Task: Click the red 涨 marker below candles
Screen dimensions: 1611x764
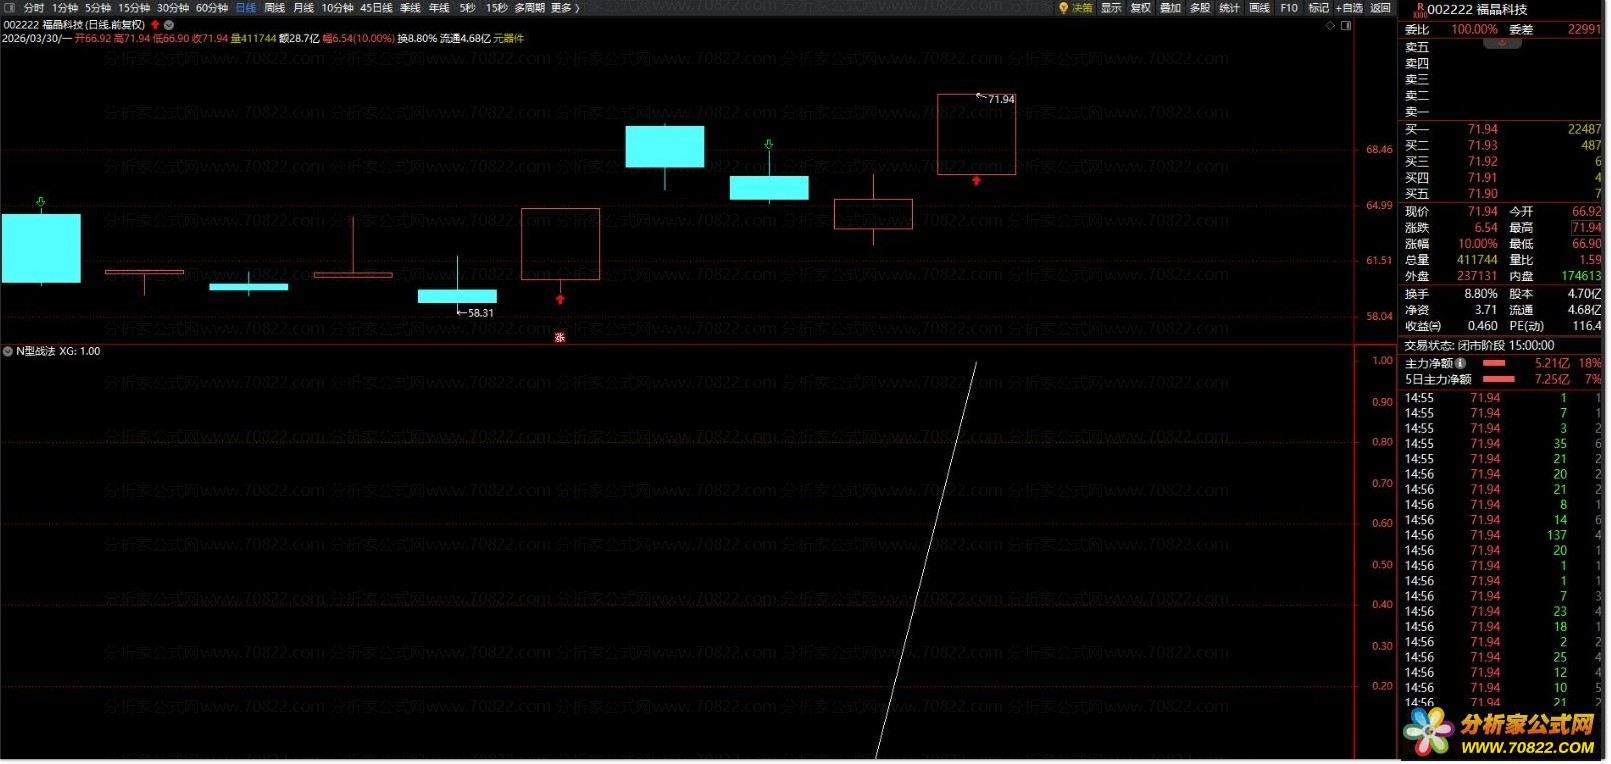Action: pyautogui.click(x=560, y=338)
